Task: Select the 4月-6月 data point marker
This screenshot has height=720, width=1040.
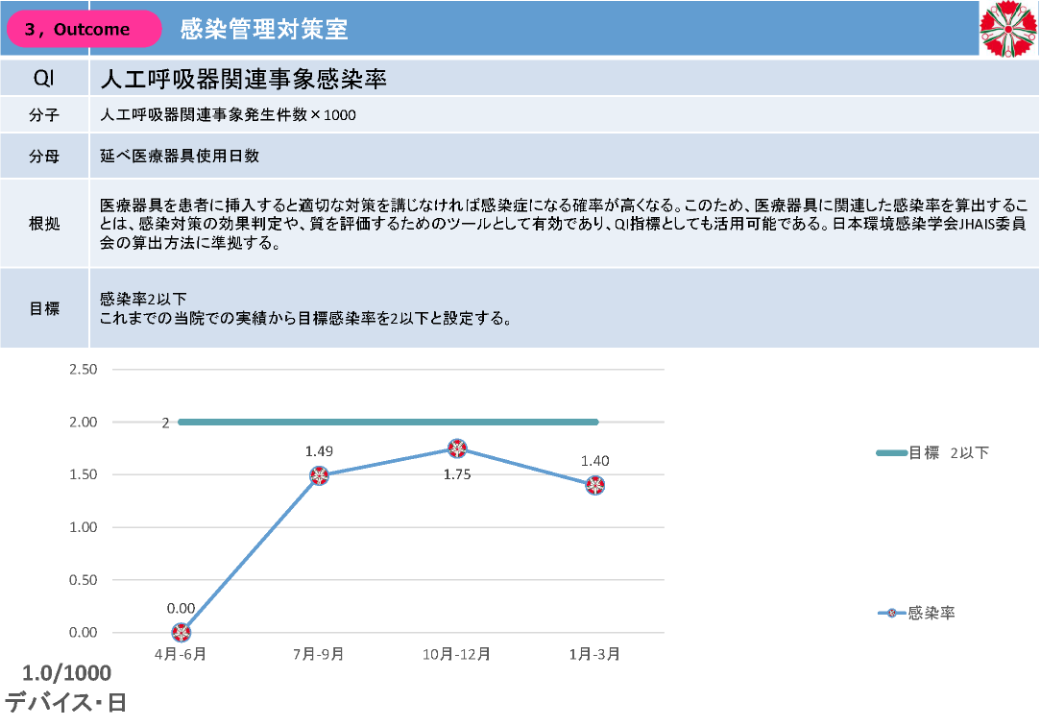Action: pos(181,632)
